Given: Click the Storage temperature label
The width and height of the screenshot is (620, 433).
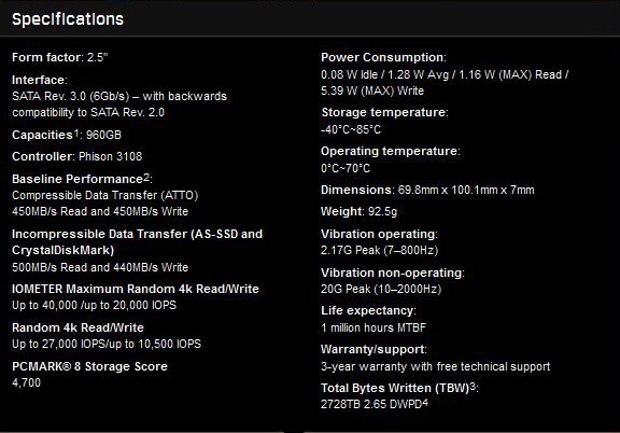Looking at the screenshot, I should (384, 112).
